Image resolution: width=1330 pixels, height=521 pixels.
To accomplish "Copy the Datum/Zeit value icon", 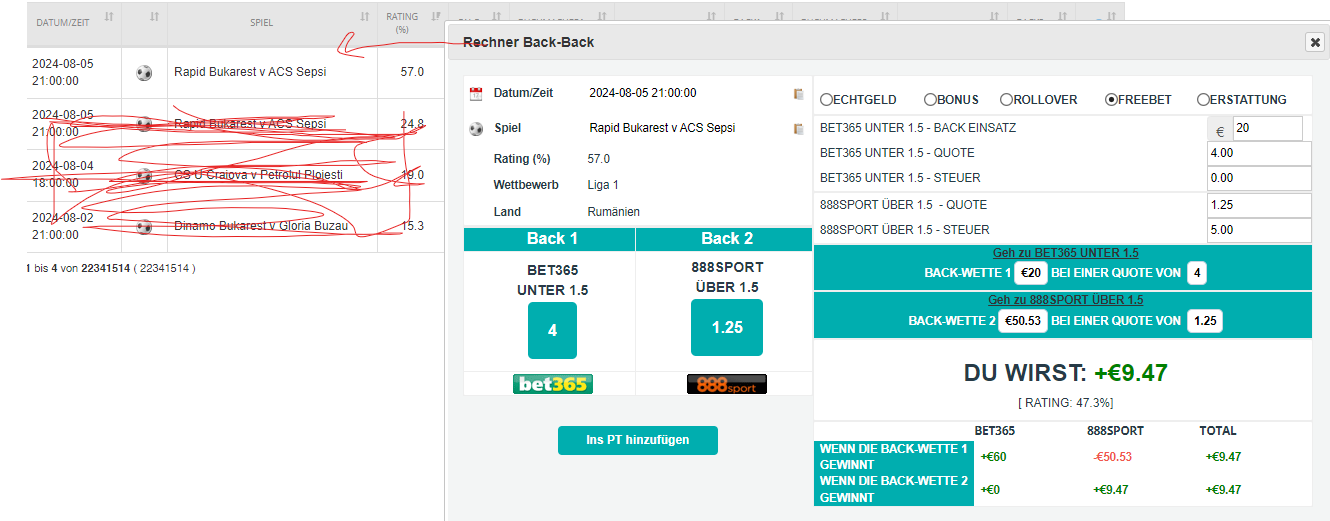I will (798, 94).
